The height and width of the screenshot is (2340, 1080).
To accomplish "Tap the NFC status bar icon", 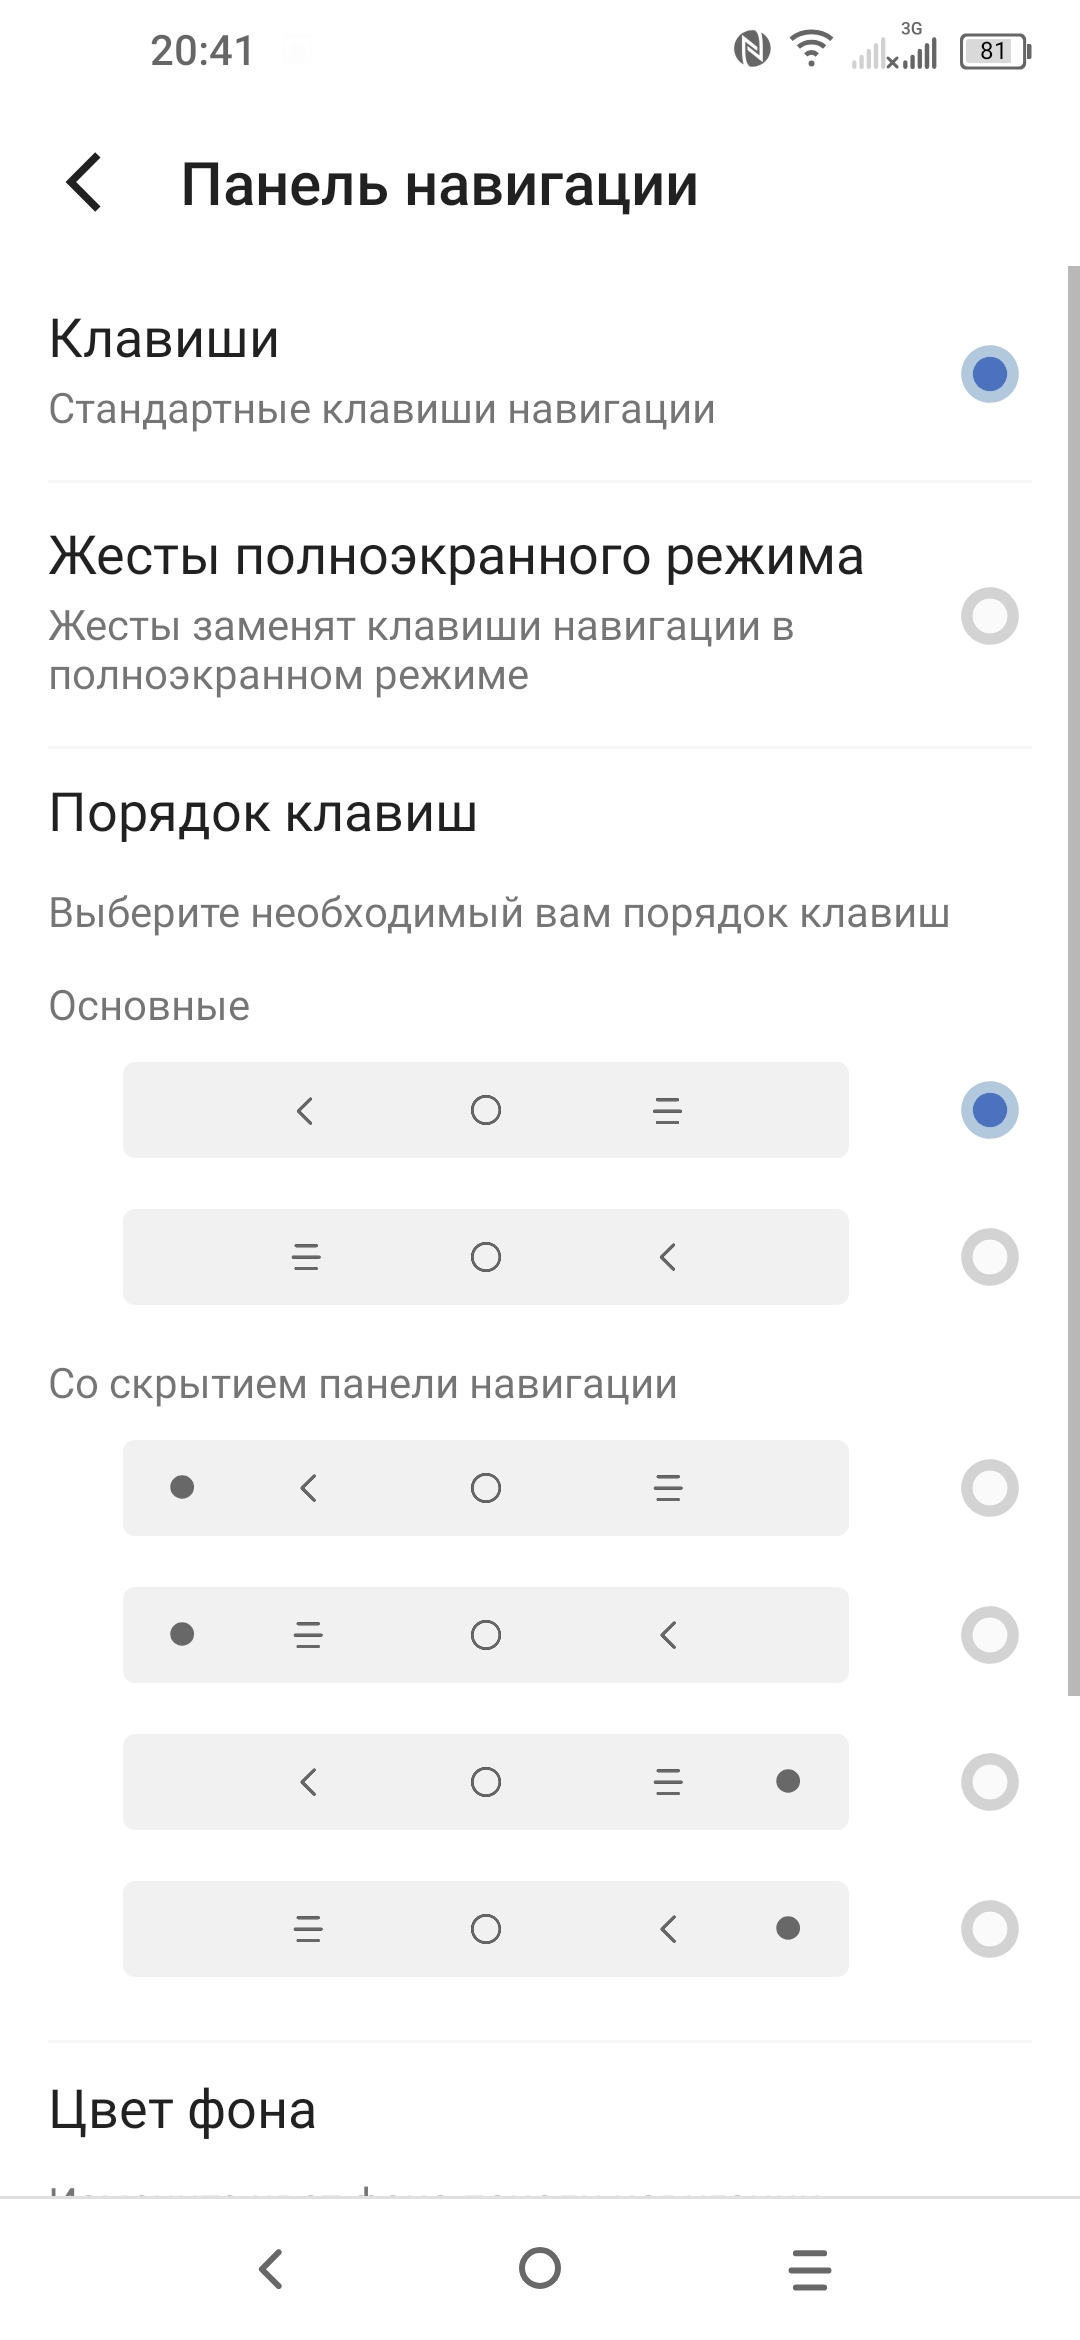I will [751, 49].
